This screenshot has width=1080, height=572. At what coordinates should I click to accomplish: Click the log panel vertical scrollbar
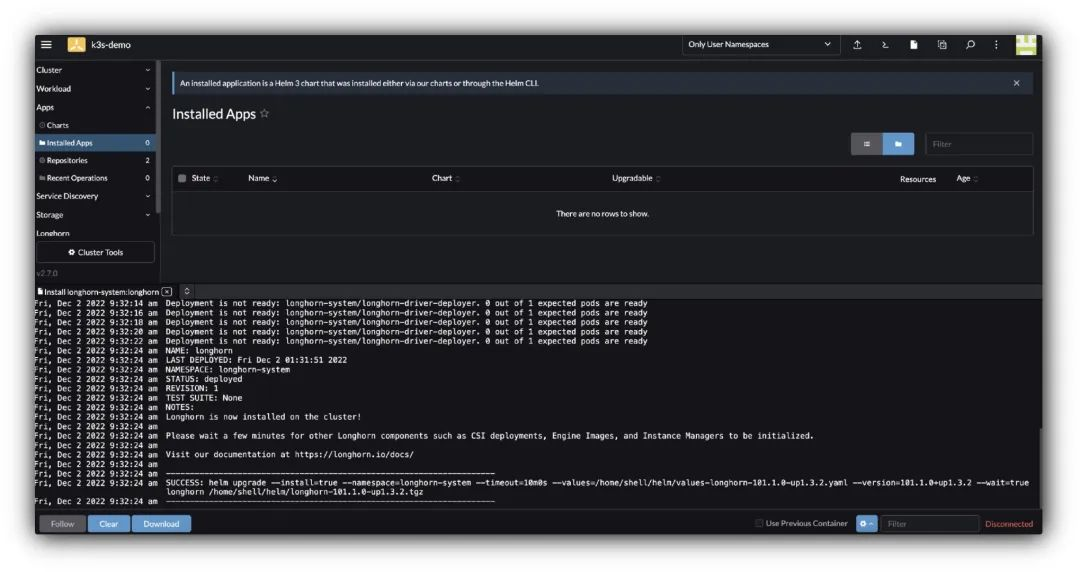[1039, 469]
